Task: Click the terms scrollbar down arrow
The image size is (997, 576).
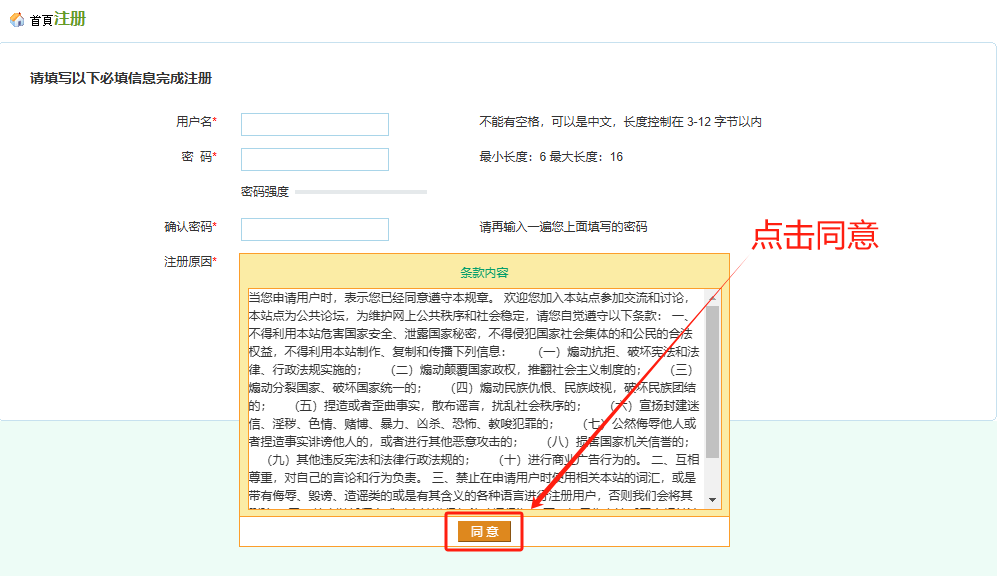Action: [712, 499]
